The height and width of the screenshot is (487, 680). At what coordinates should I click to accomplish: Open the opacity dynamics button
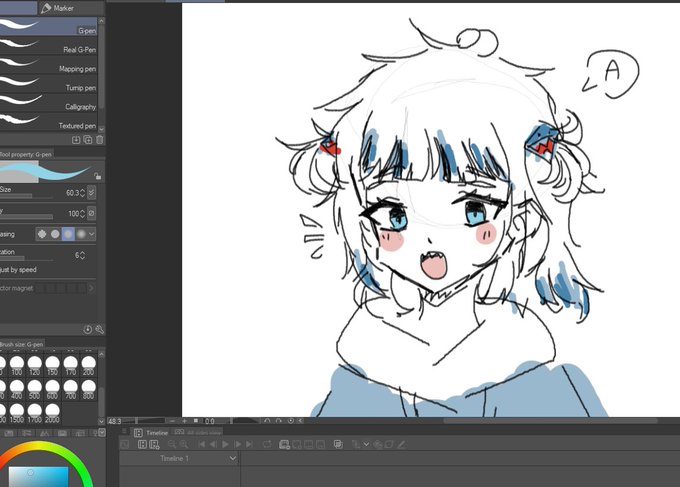point(91,213)
